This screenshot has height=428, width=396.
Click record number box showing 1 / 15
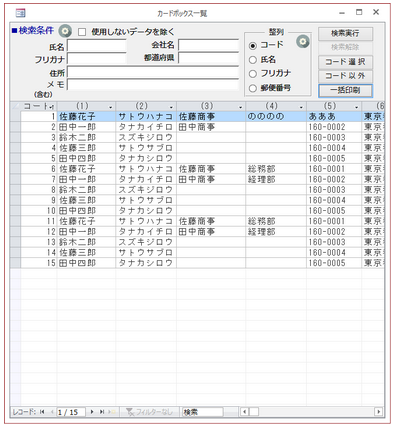coord(71,412)
